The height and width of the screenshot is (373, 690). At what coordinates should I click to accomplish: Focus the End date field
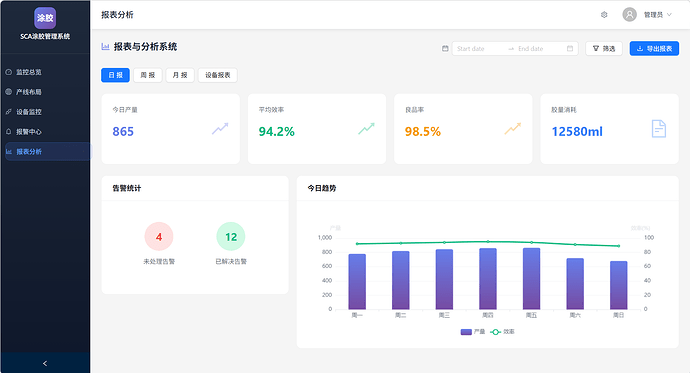coord(540,48)
